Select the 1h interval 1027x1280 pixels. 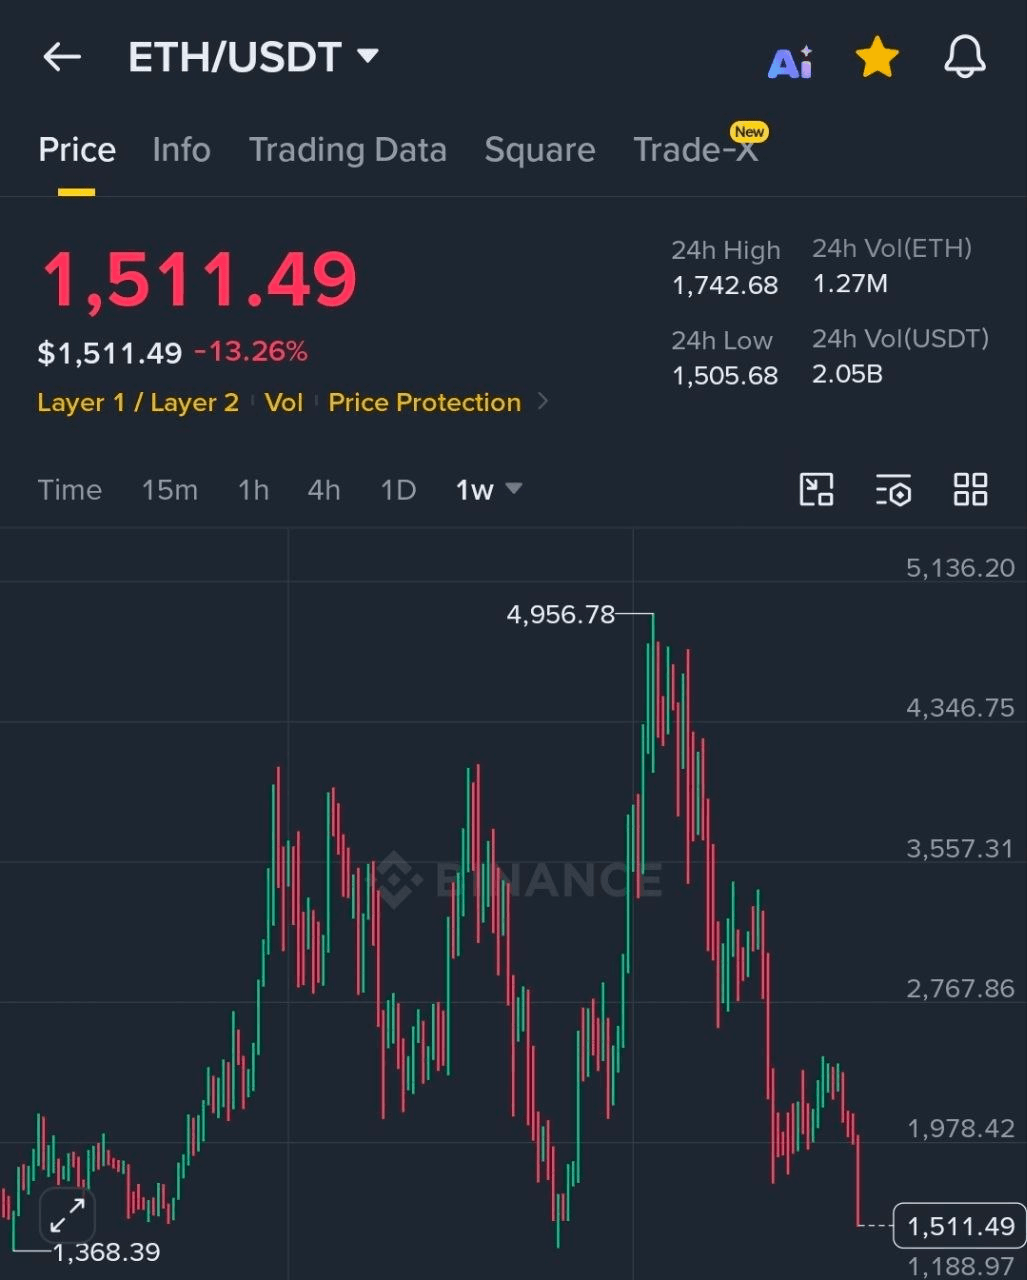[253, 490]
